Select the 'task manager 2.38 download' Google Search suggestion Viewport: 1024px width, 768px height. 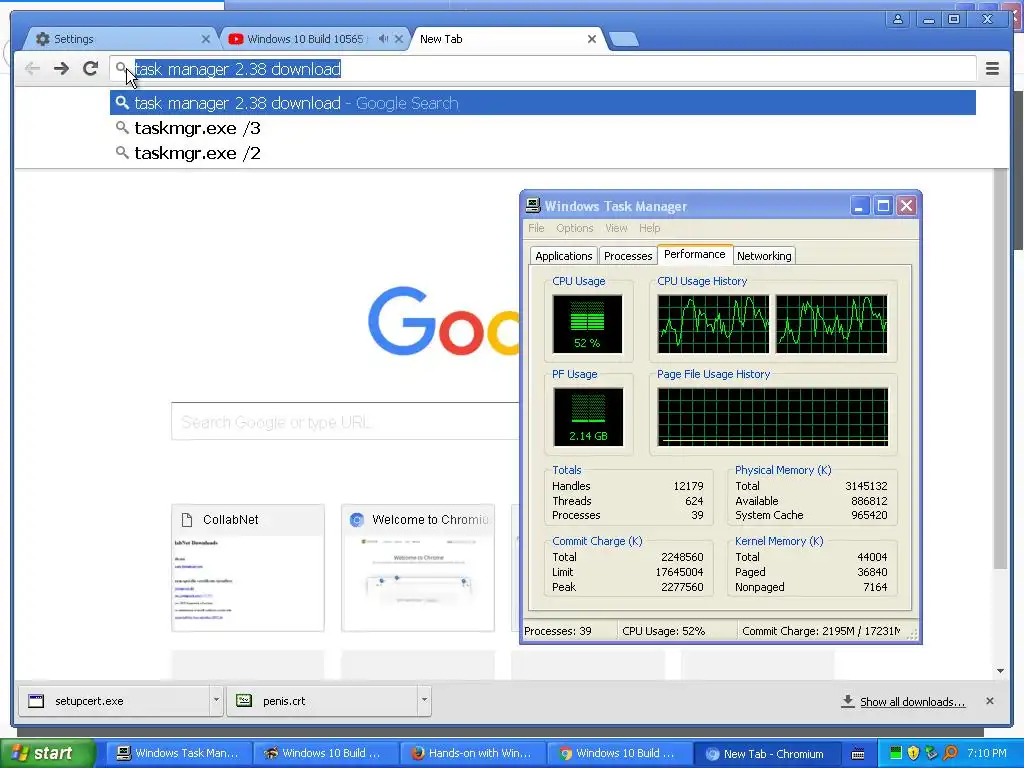pos(543,103)
